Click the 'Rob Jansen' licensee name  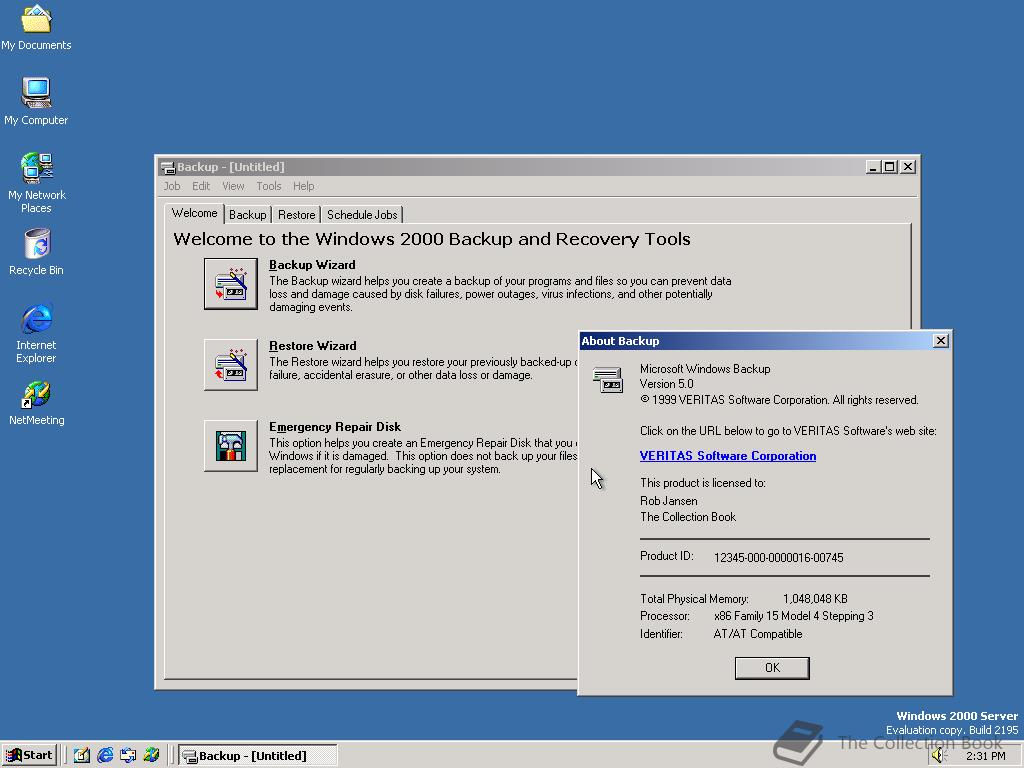tap(669, 501)
